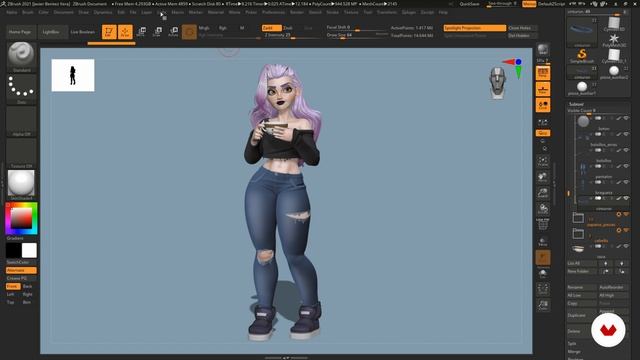Viewport: 640px width, 360px height.
Task: Switch to Scale transform mode on top shelf
Action: click(157, 32)
